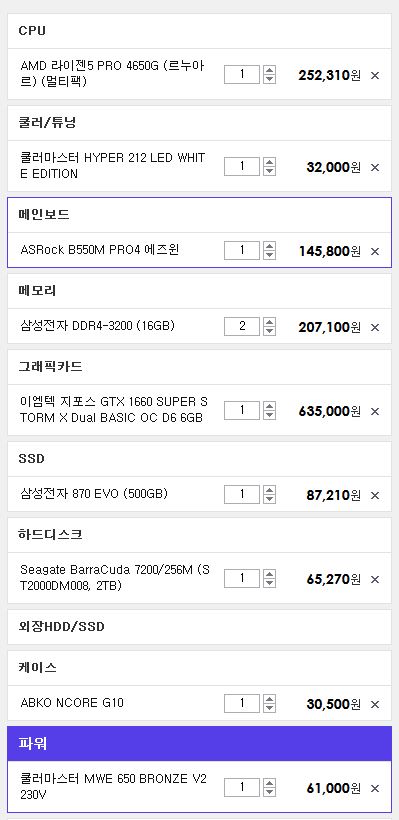Select the 외장HDD/SSD category header
Screen dimensions: 399x820
coord(199,627)
